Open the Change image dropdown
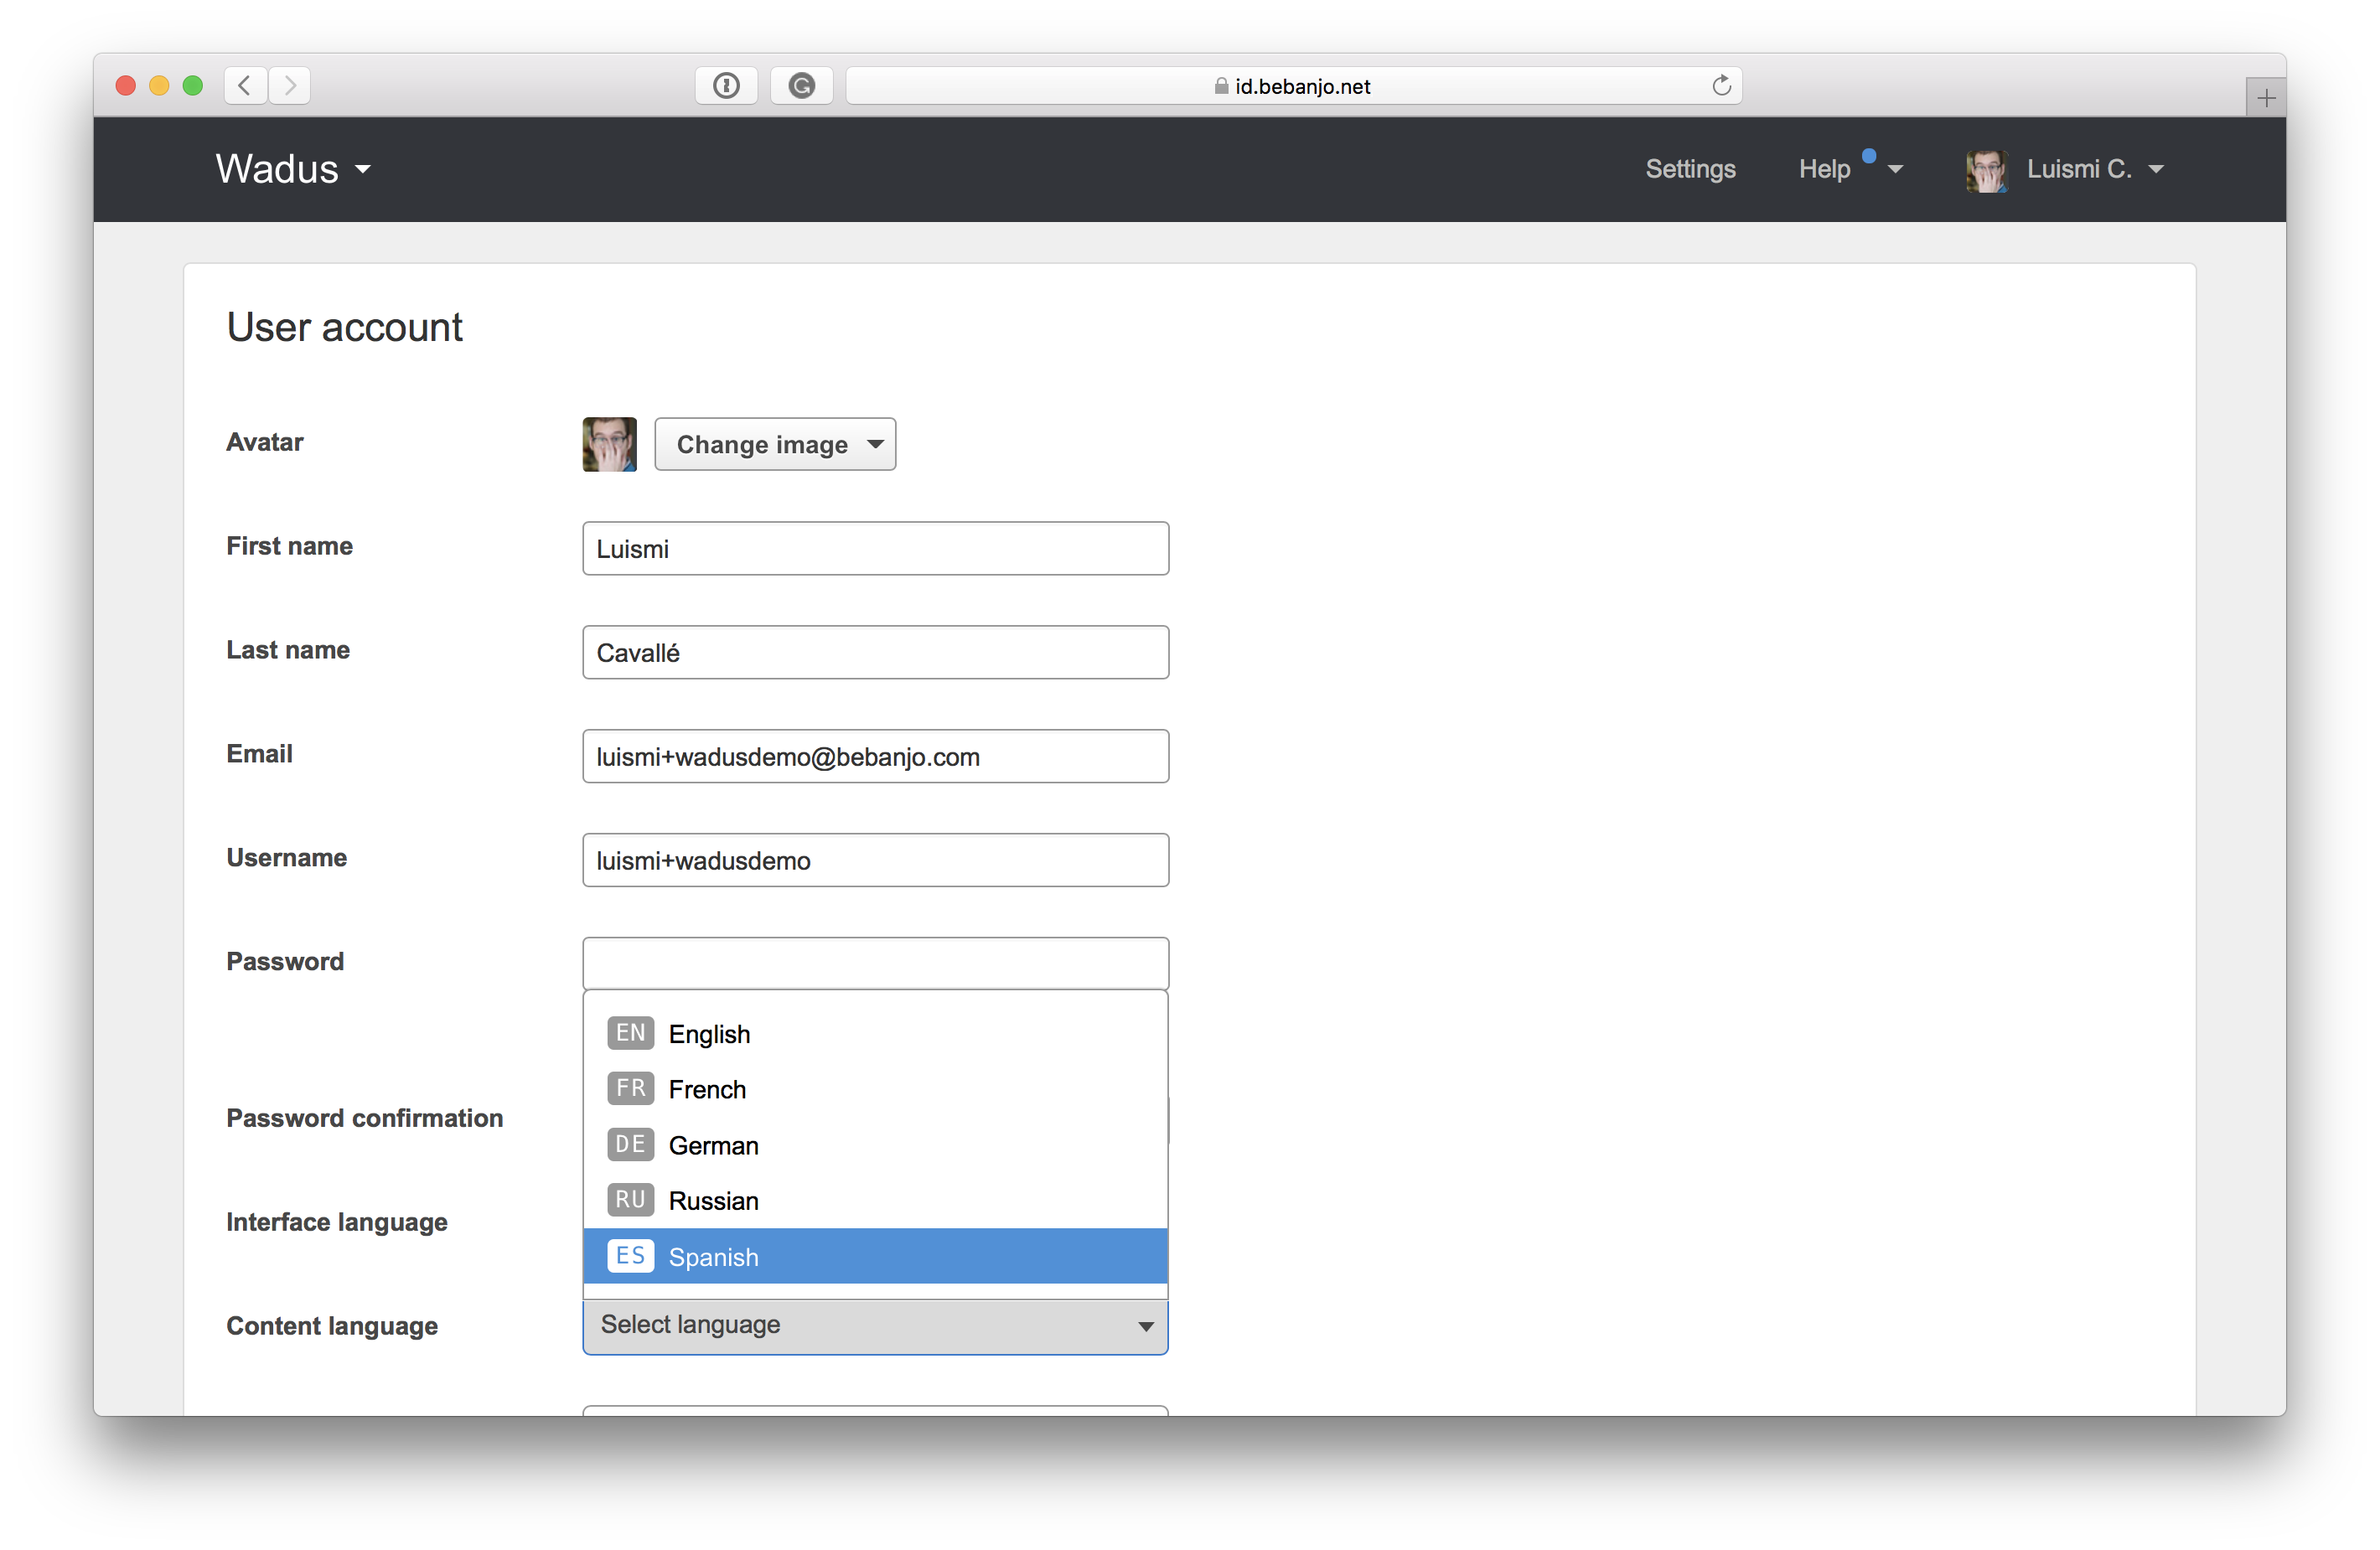The image size is (2380, 1550). [x=775, y=444]
